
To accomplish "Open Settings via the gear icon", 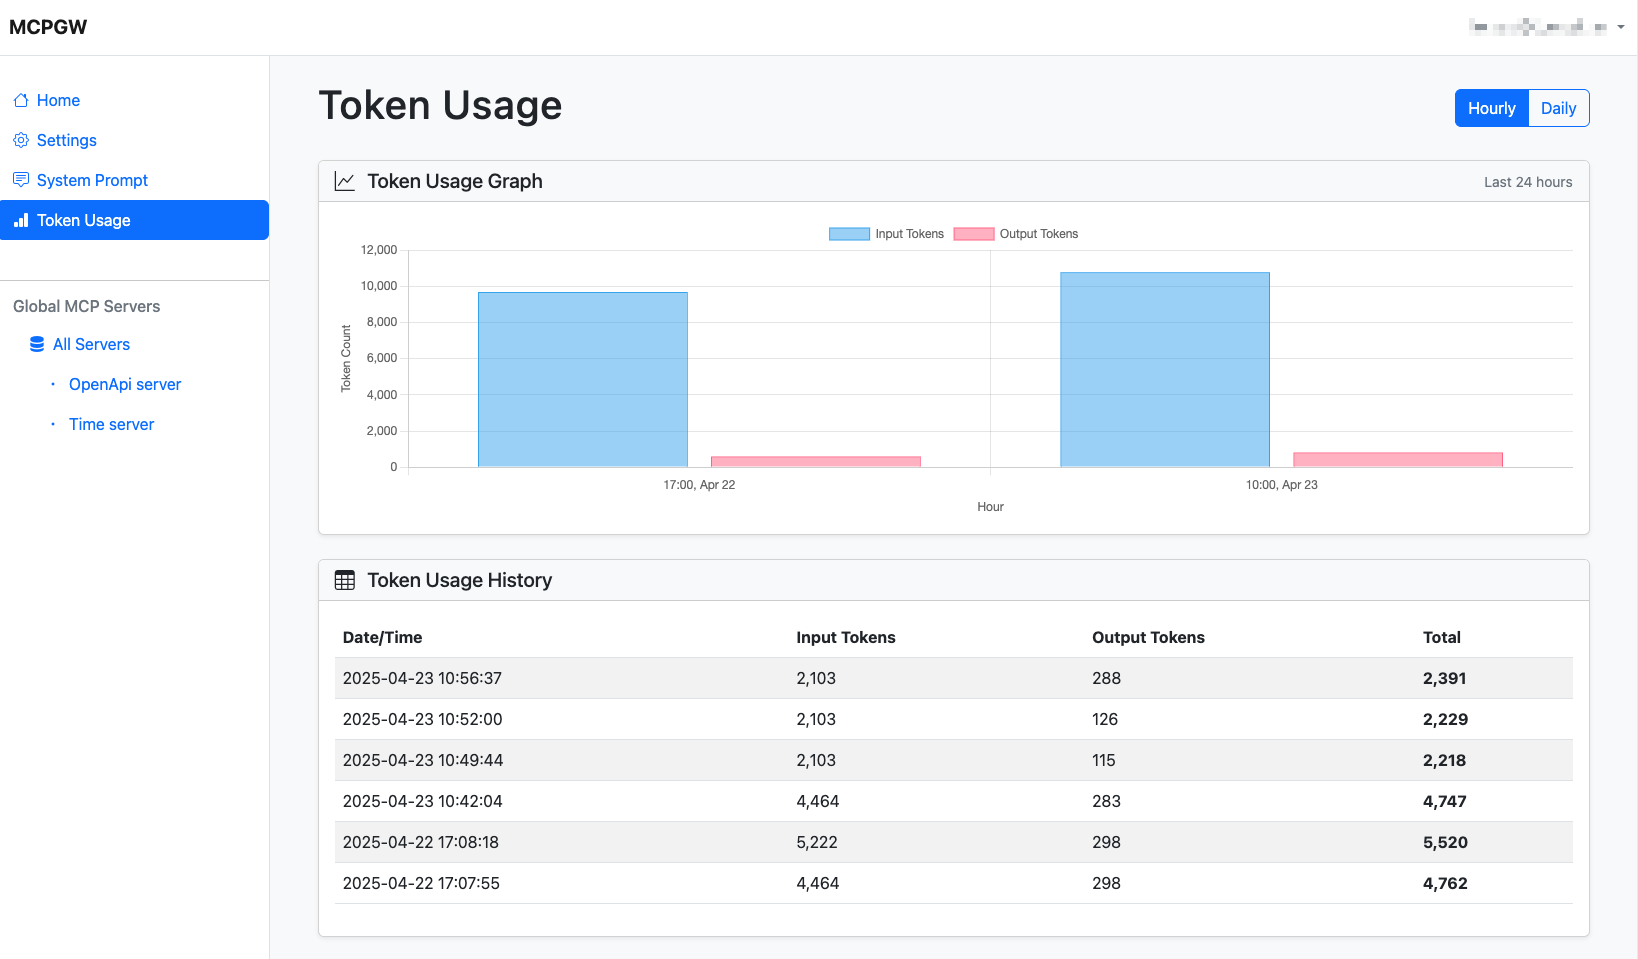I will tap(22, 140).
